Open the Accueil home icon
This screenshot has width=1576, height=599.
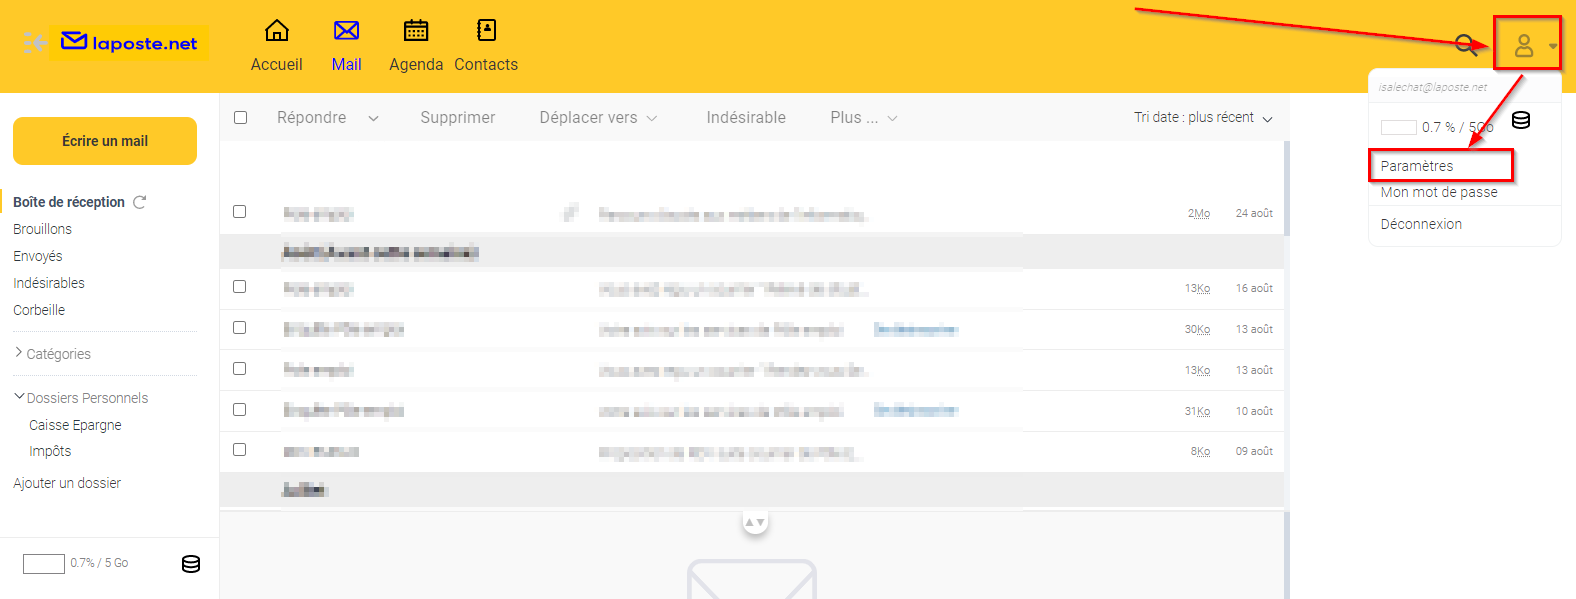coord(277,31)
